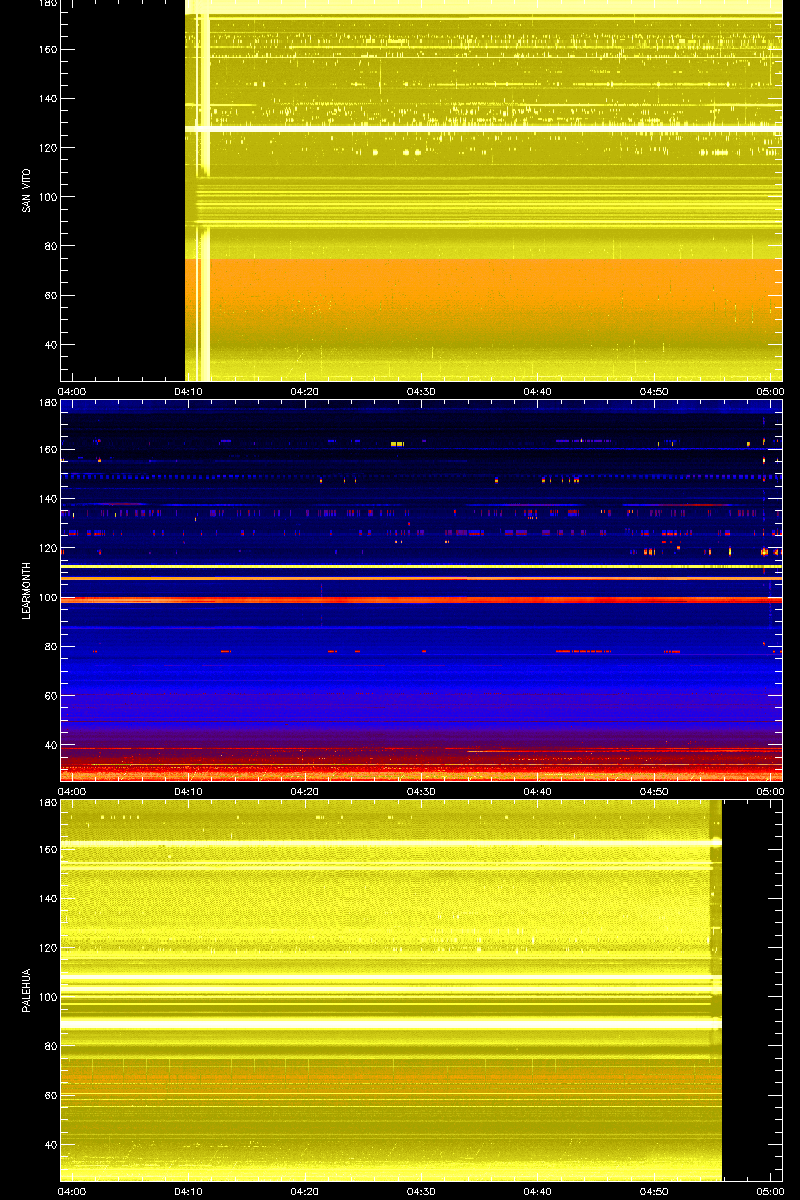Click 04:20 time label under Palehua plot
This screenshot has height=1200, width=800.
tap(305, 1191)
